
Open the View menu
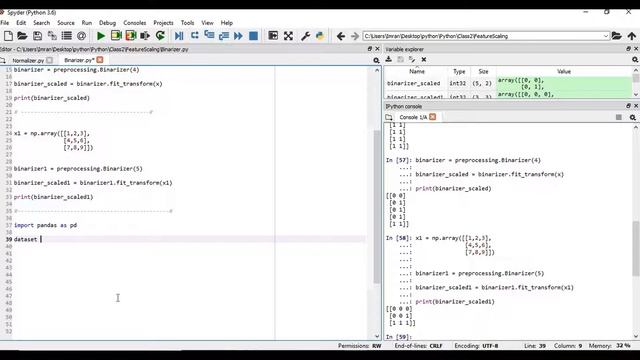click(207, 23)
